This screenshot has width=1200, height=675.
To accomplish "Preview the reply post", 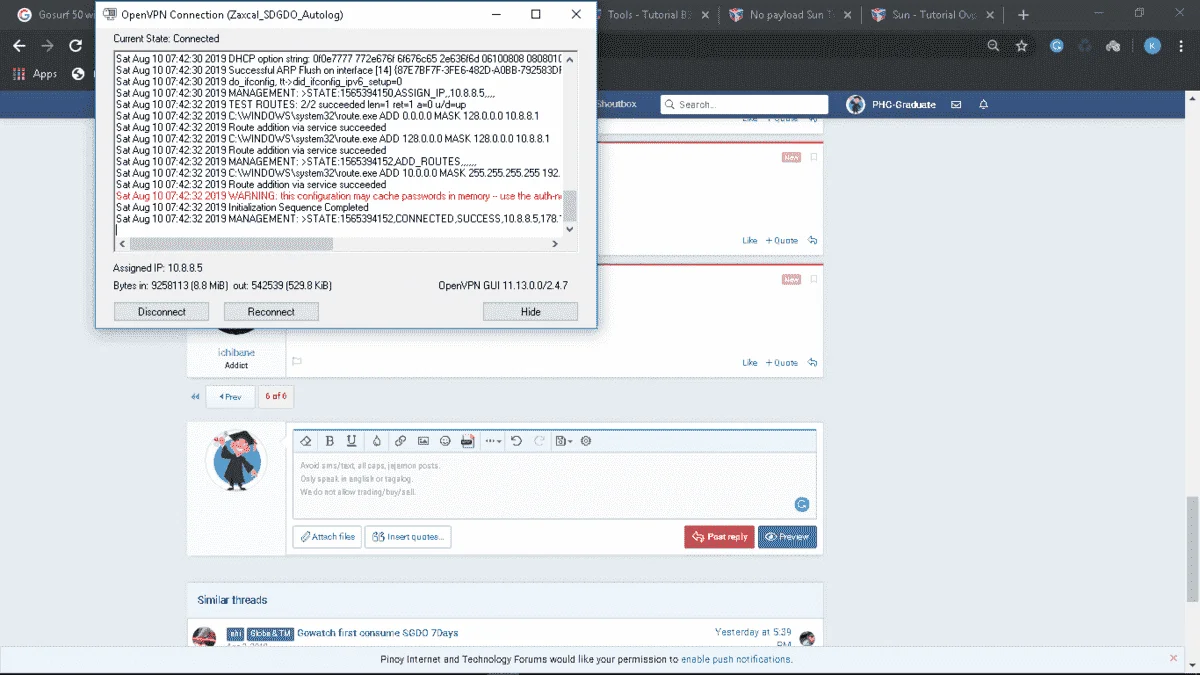I will pyautogui.click(x=787, y=537).
